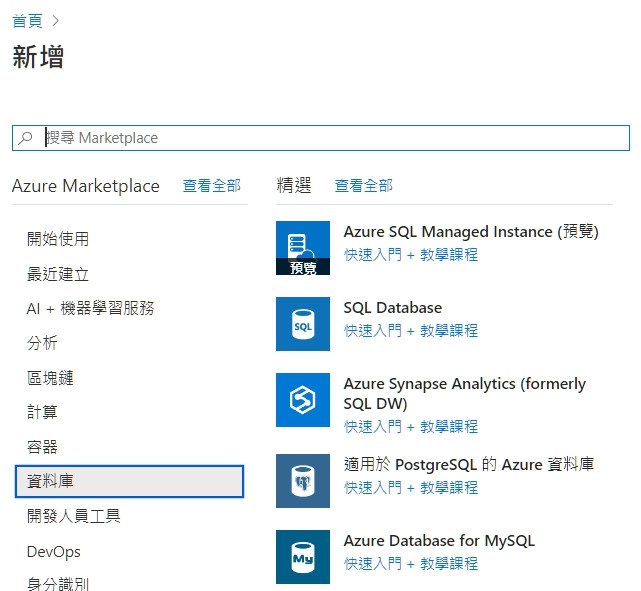The image size is (641, 591).
Task: Open 查看全部 next to Azure Marketplace
Action: pyautogui.click(x=211, y=186)
